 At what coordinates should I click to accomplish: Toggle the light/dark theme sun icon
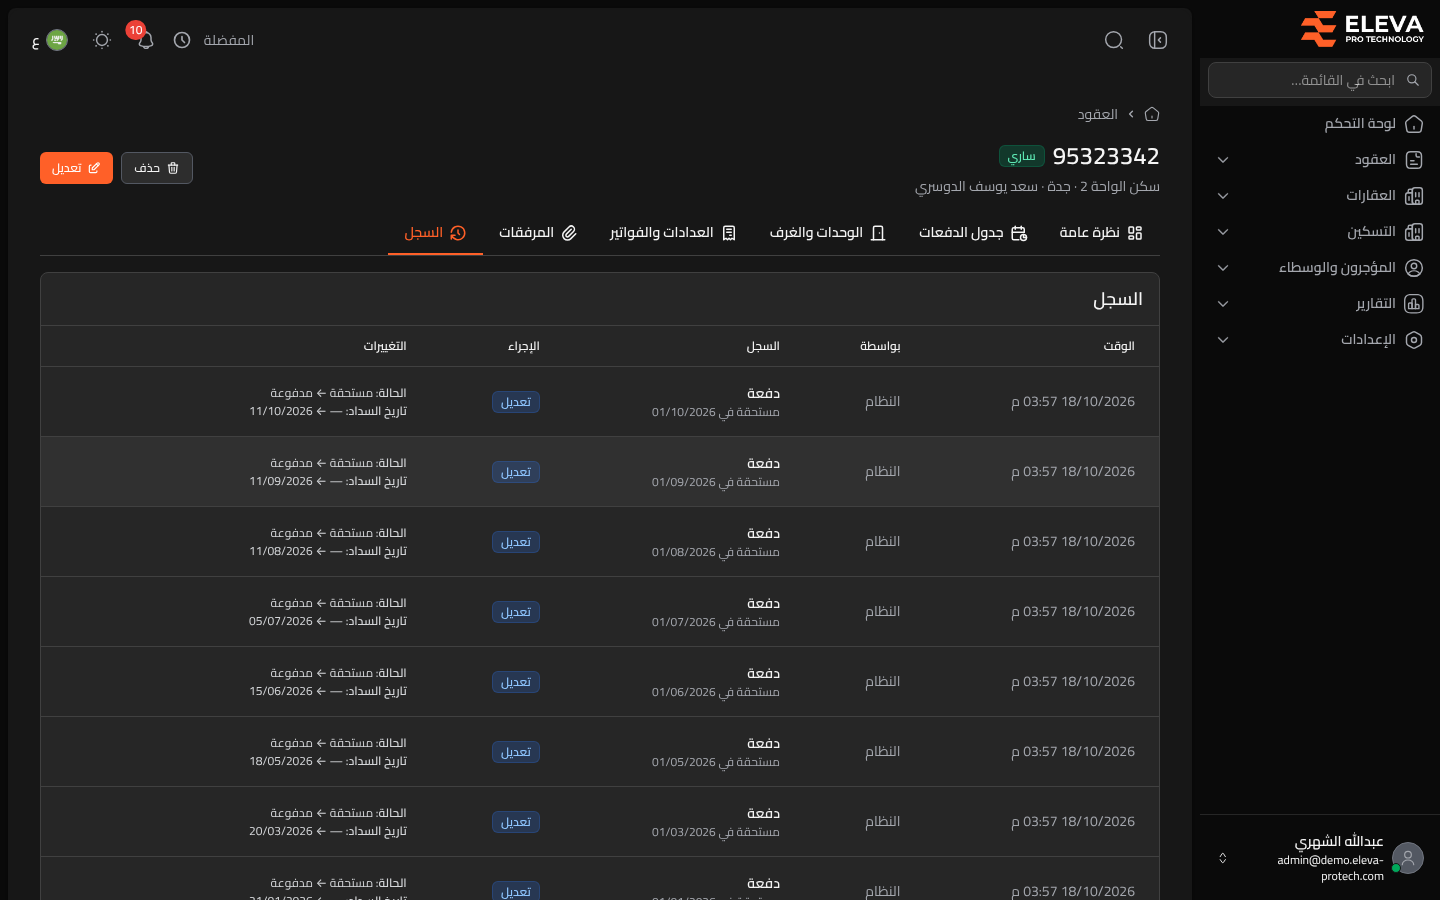point(102,40)
